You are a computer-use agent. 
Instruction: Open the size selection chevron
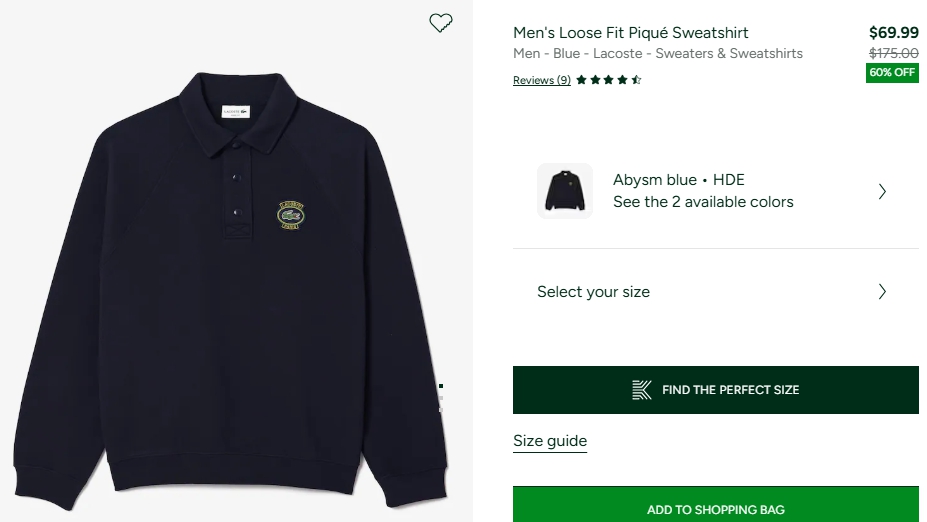coord(882,292)
